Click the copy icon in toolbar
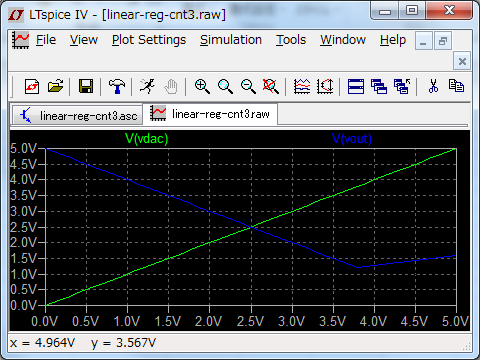Image resolution: width=480 pixels, height=360 pixels. click(456, 86)
